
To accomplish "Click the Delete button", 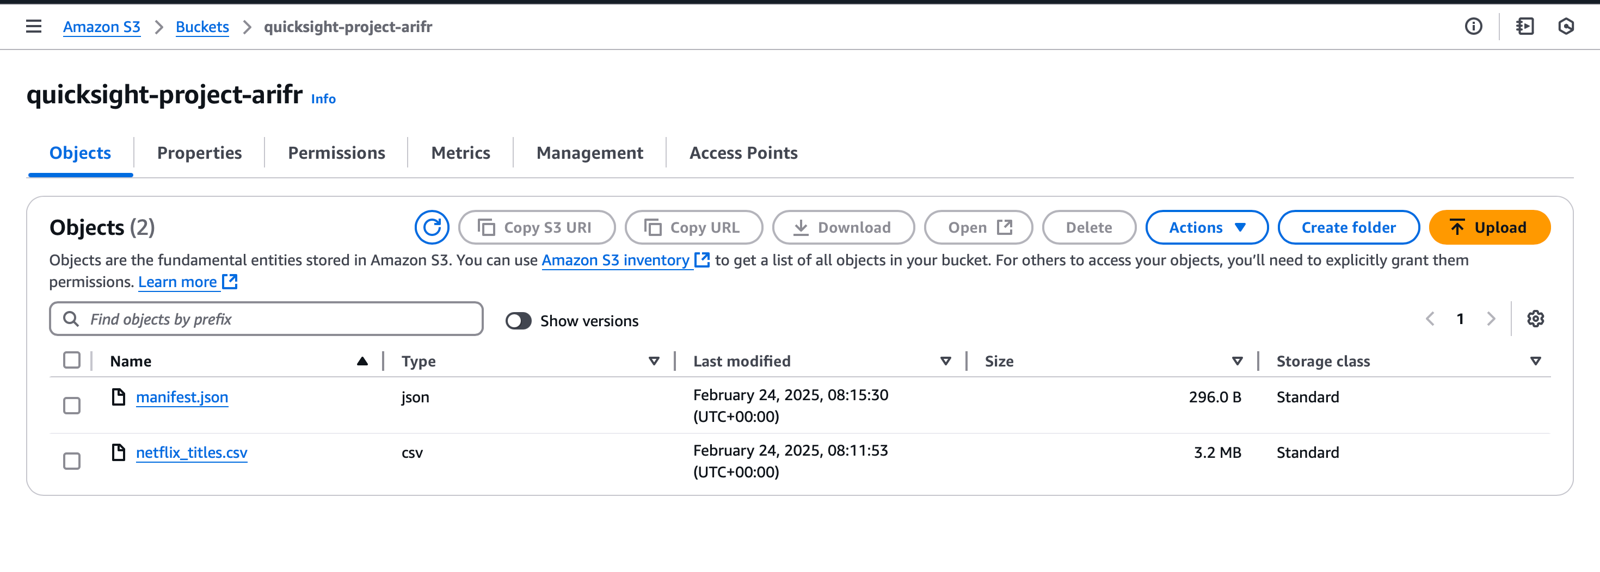I will (x=1089, y=228).
